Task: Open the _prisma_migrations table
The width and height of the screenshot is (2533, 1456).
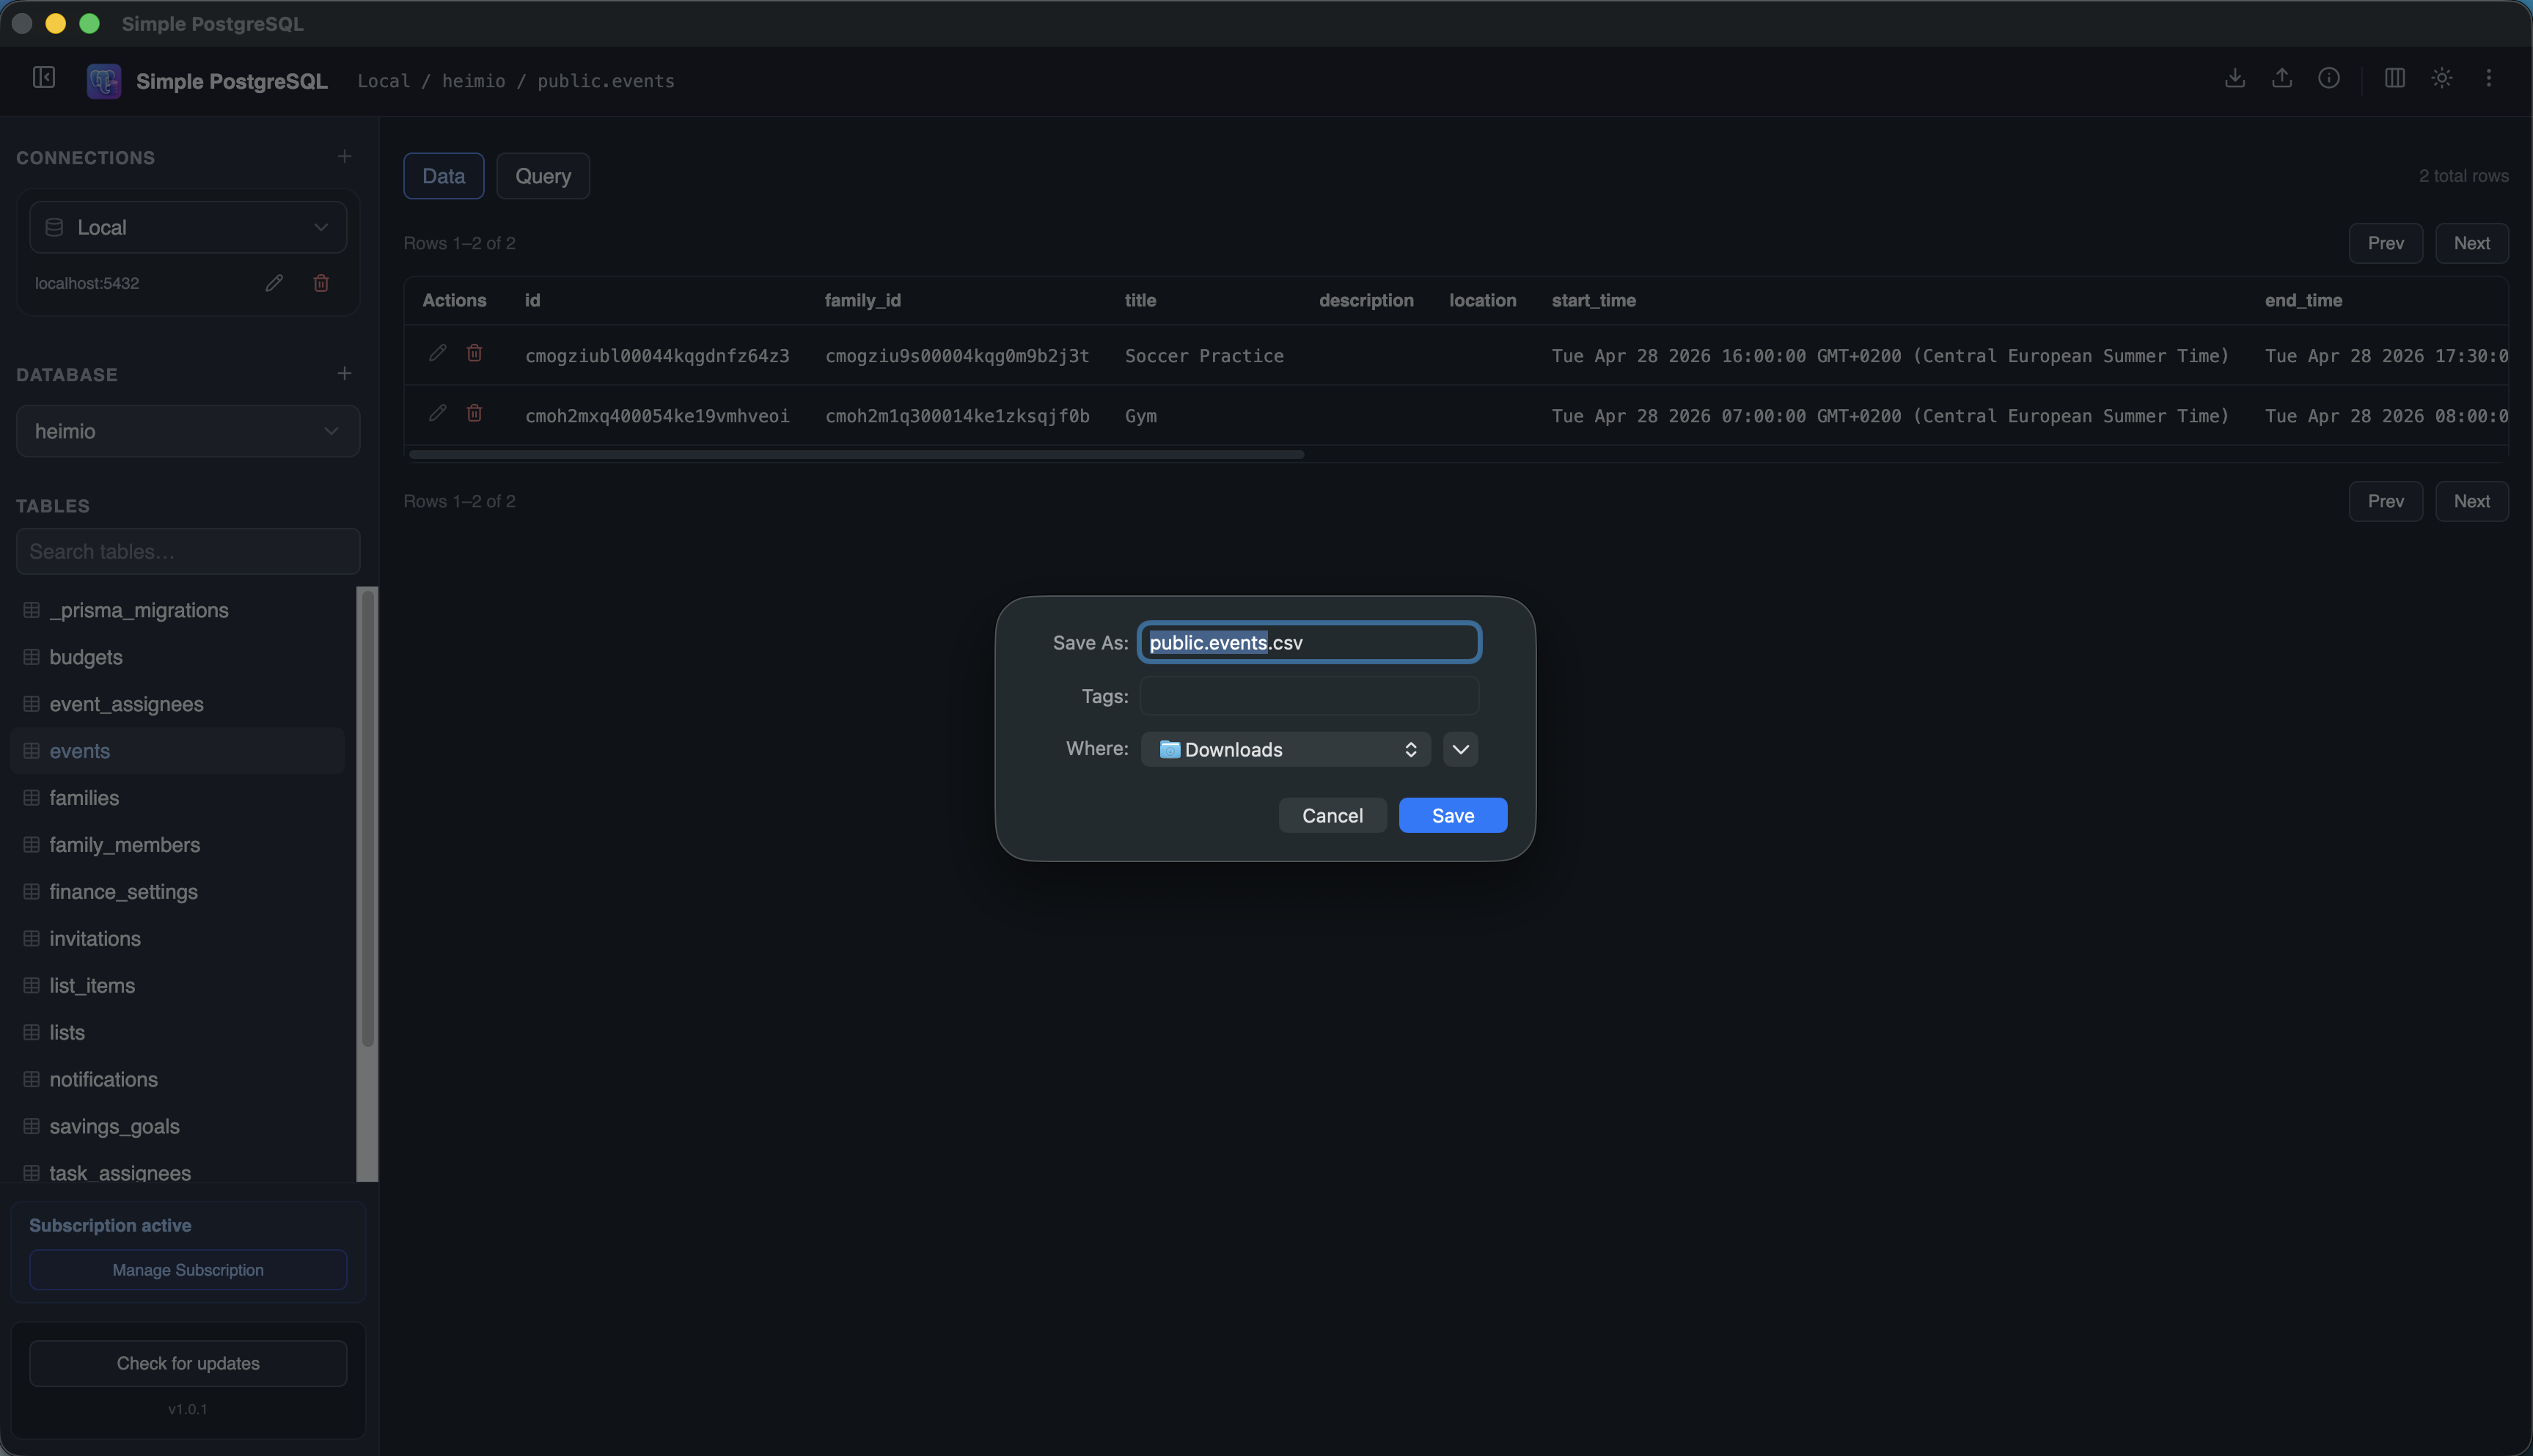Action: click(177, 610)
